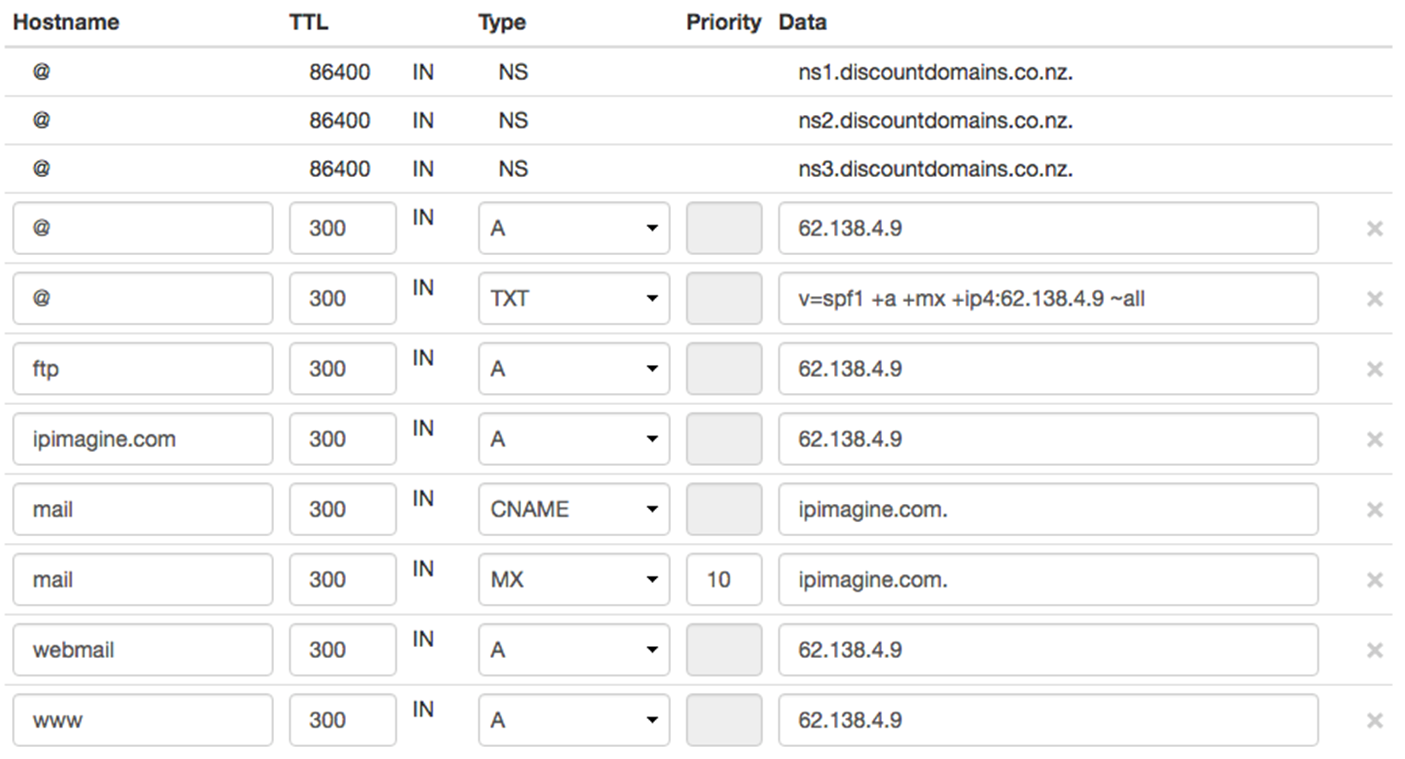Viewport: 1405px width, 759px height.
Task: Click the MX priority field showing 10
Action: point(723,579)
